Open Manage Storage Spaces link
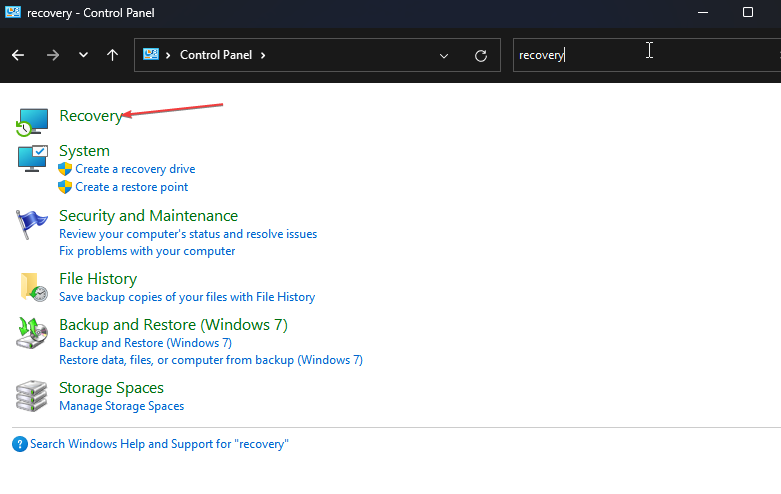 (x=121, y=406)
